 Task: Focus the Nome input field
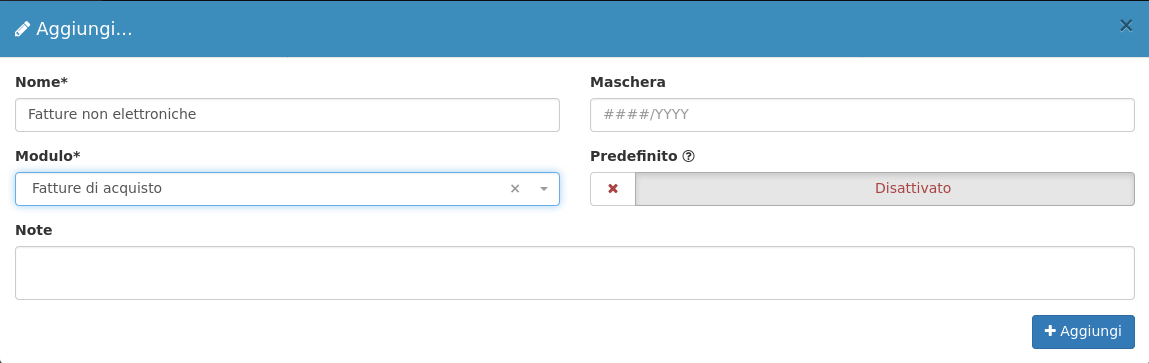[287, 114]
